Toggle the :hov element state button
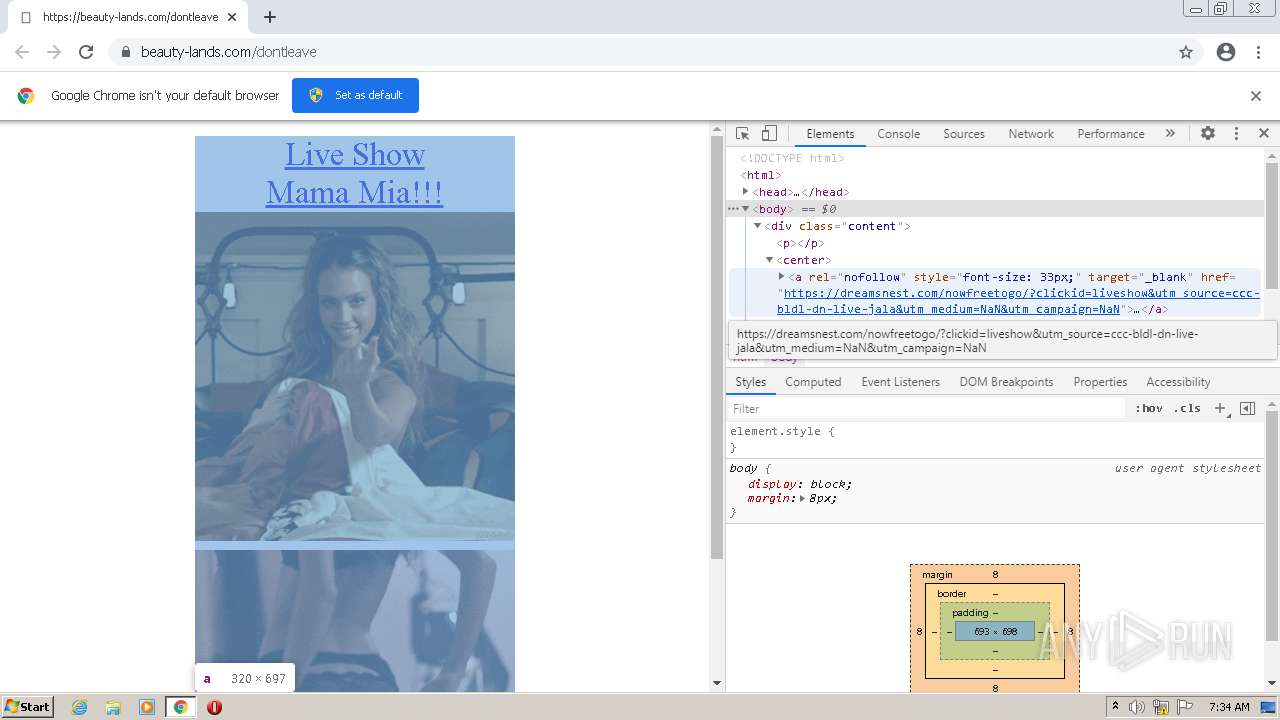 tap(1149, 408)
